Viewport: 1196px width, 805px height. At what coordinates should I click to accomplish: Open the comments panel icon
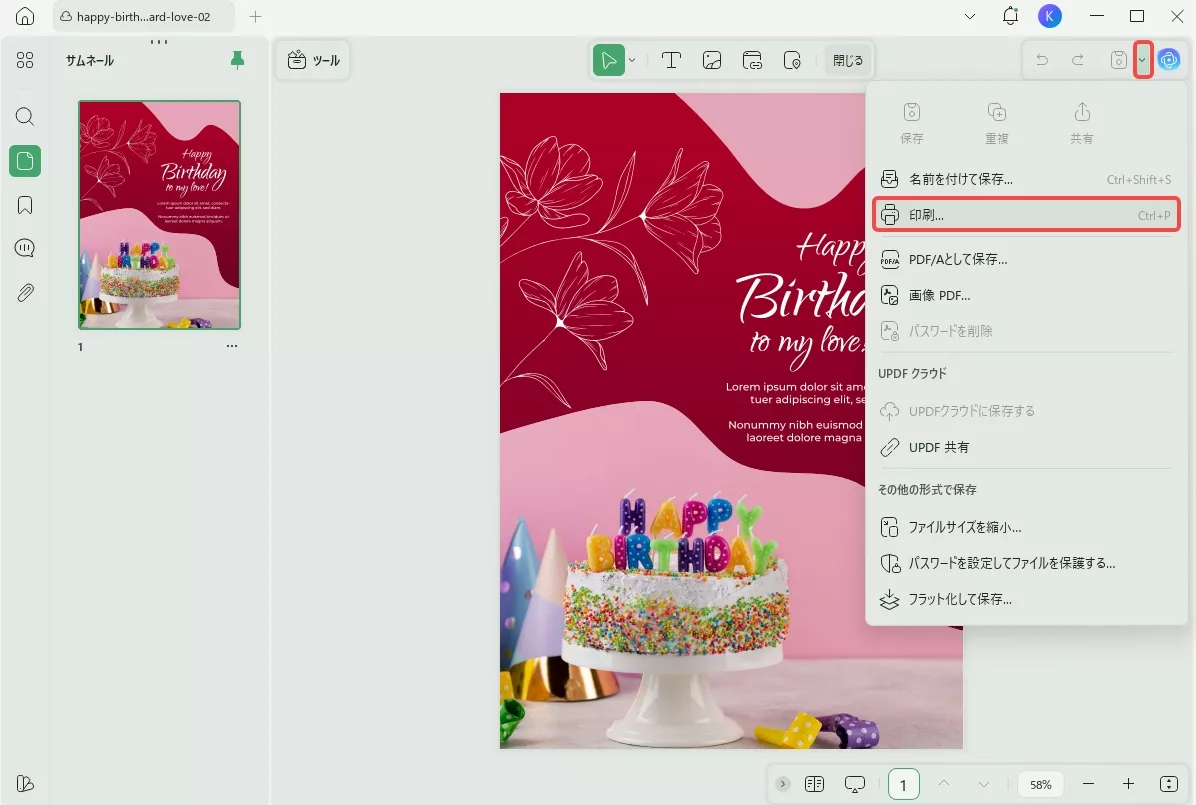pyautogui.click(x=25, y=248)
